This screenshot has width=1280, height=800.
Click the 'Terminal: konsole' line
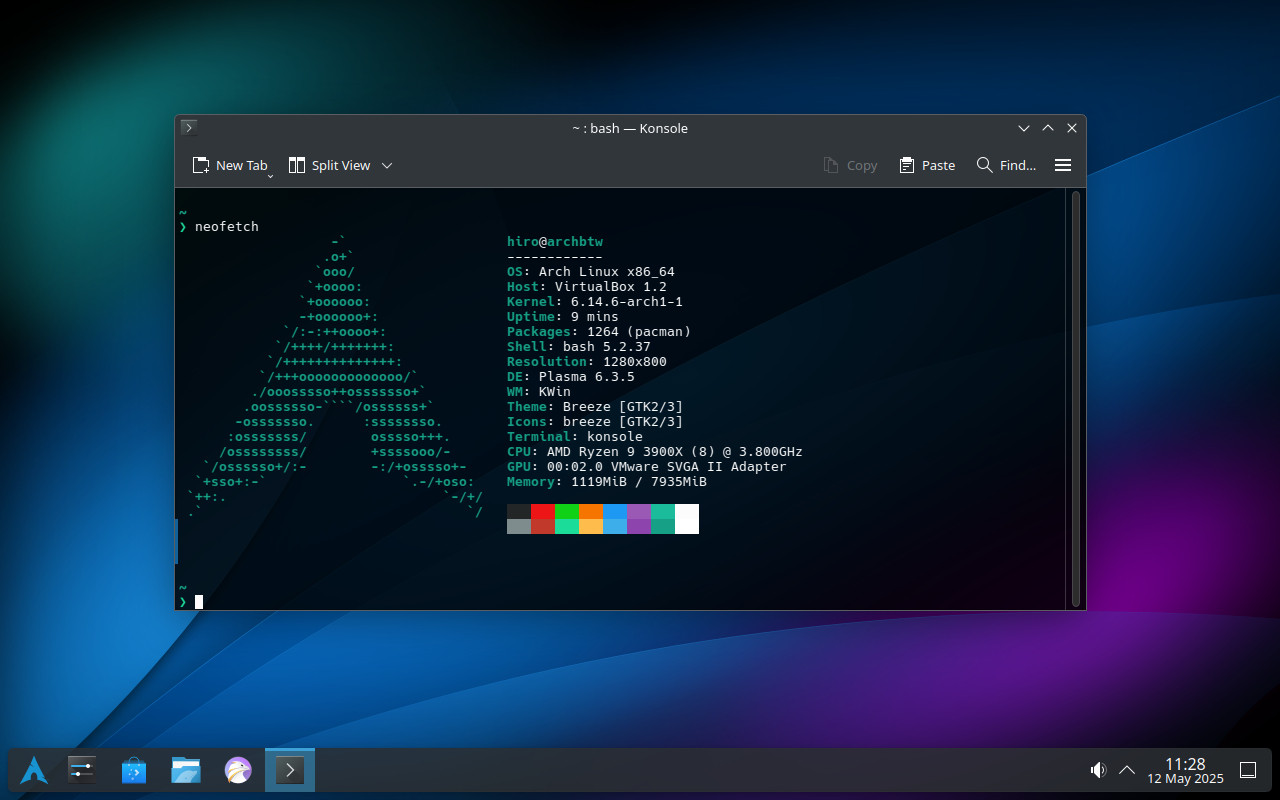[575, 437]
